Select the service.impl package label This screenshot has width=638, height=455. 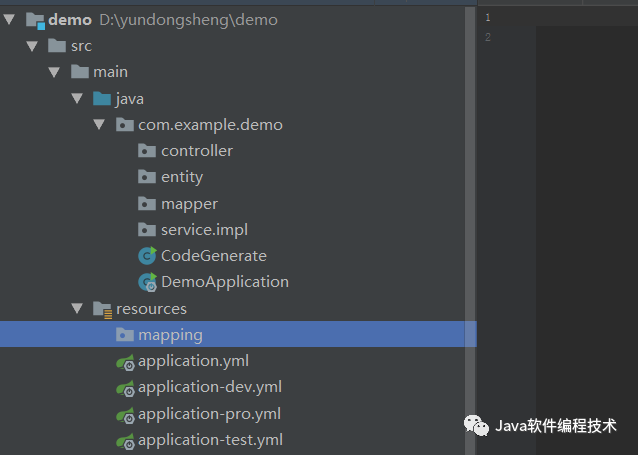[204, 230]
